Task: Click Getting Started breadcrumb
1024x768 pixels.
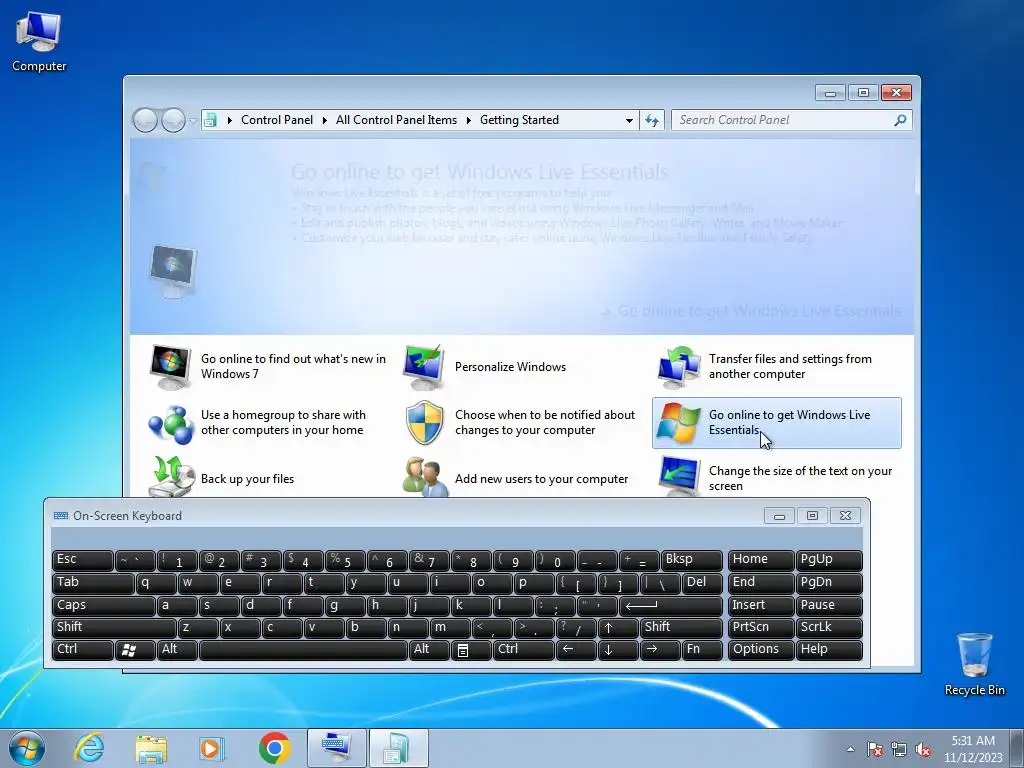Action: (x=519, y=120)
